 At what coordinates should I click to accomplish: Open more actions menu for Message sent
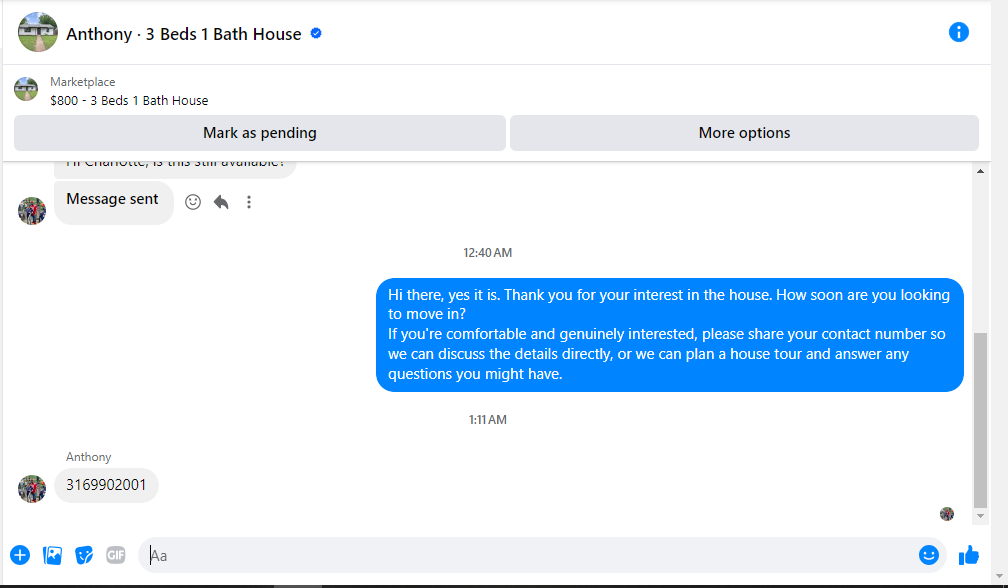[249, 202]
